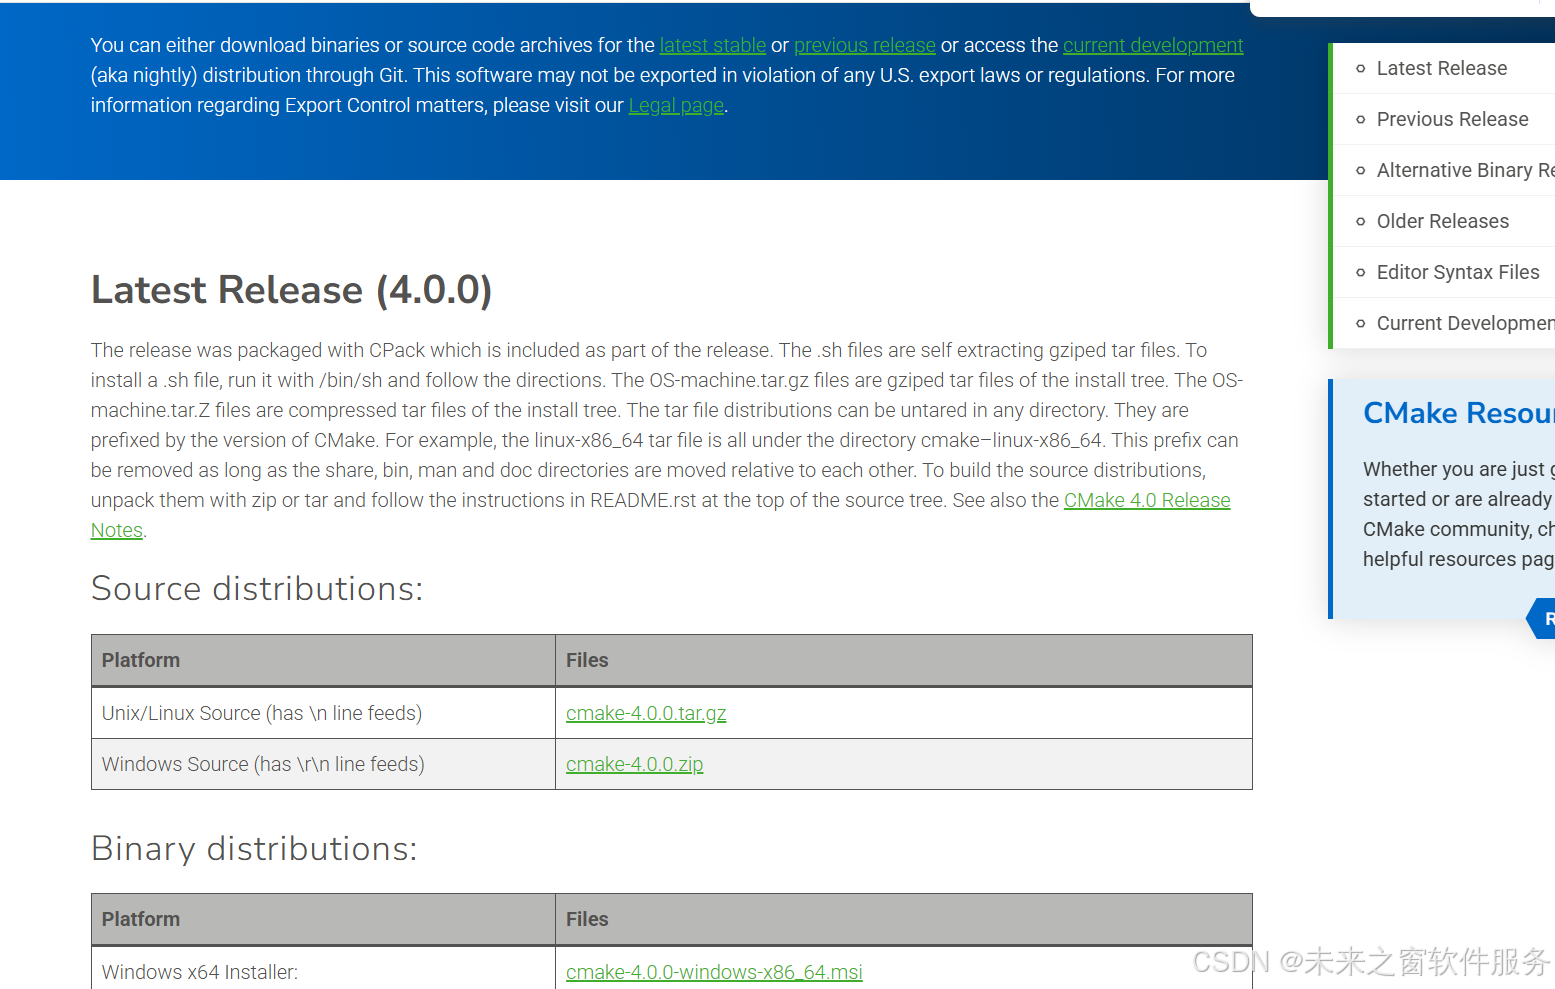This screenshot has width=1555, height=989.
Task: Jump to Alternative Binary Releases in sidebar
Action: (x=1465, y=170)
